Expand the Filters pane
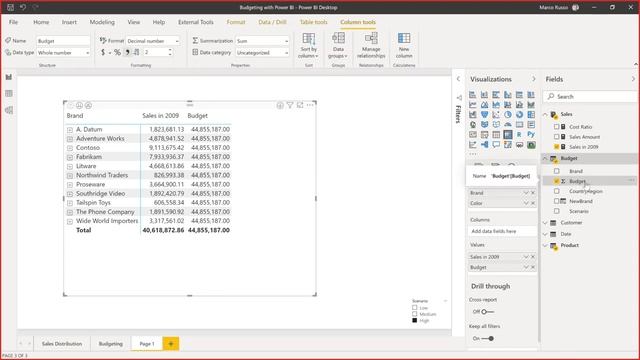The height and width of the screenshot is (360, 640). coord(458,79)
